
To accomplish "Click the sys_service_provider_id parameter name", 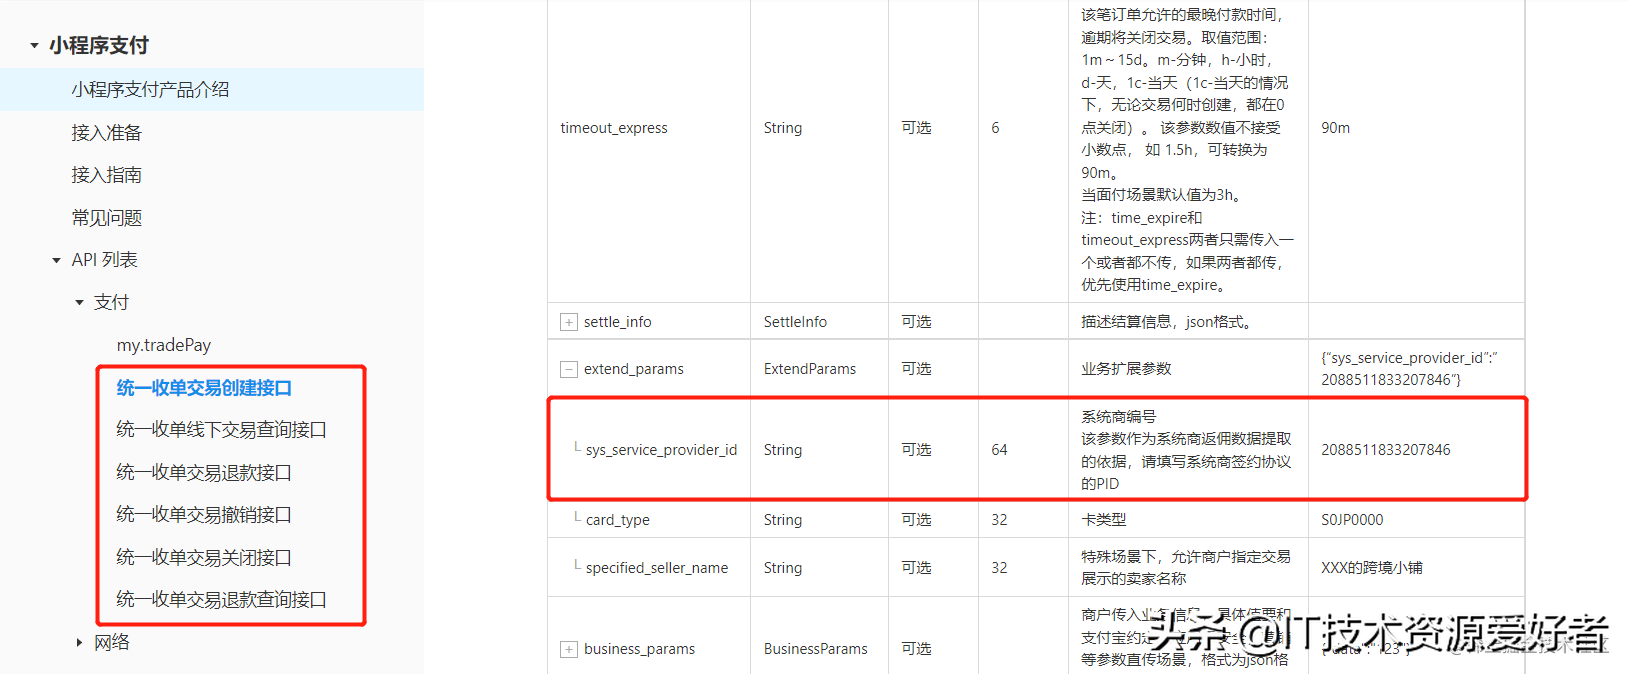I will (x=661, y=450).
